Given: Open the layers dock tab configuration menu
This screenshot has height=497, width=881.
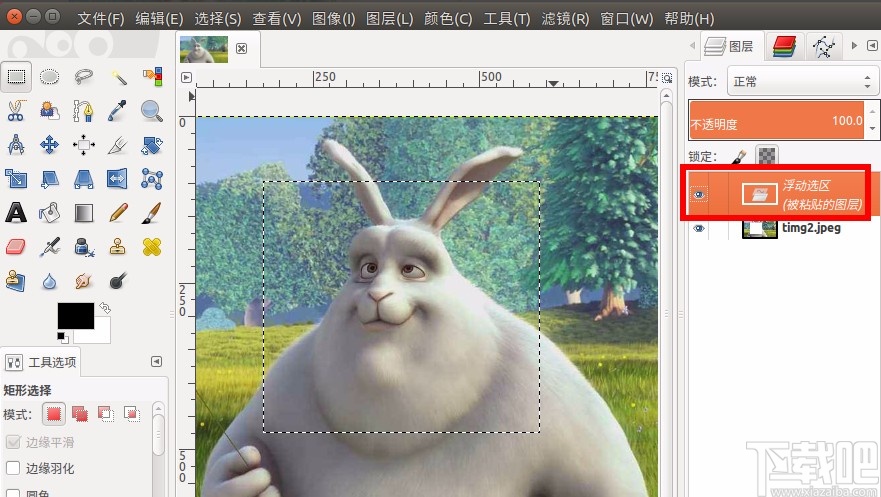Looking at the screenshot, I should coord(872,45).
